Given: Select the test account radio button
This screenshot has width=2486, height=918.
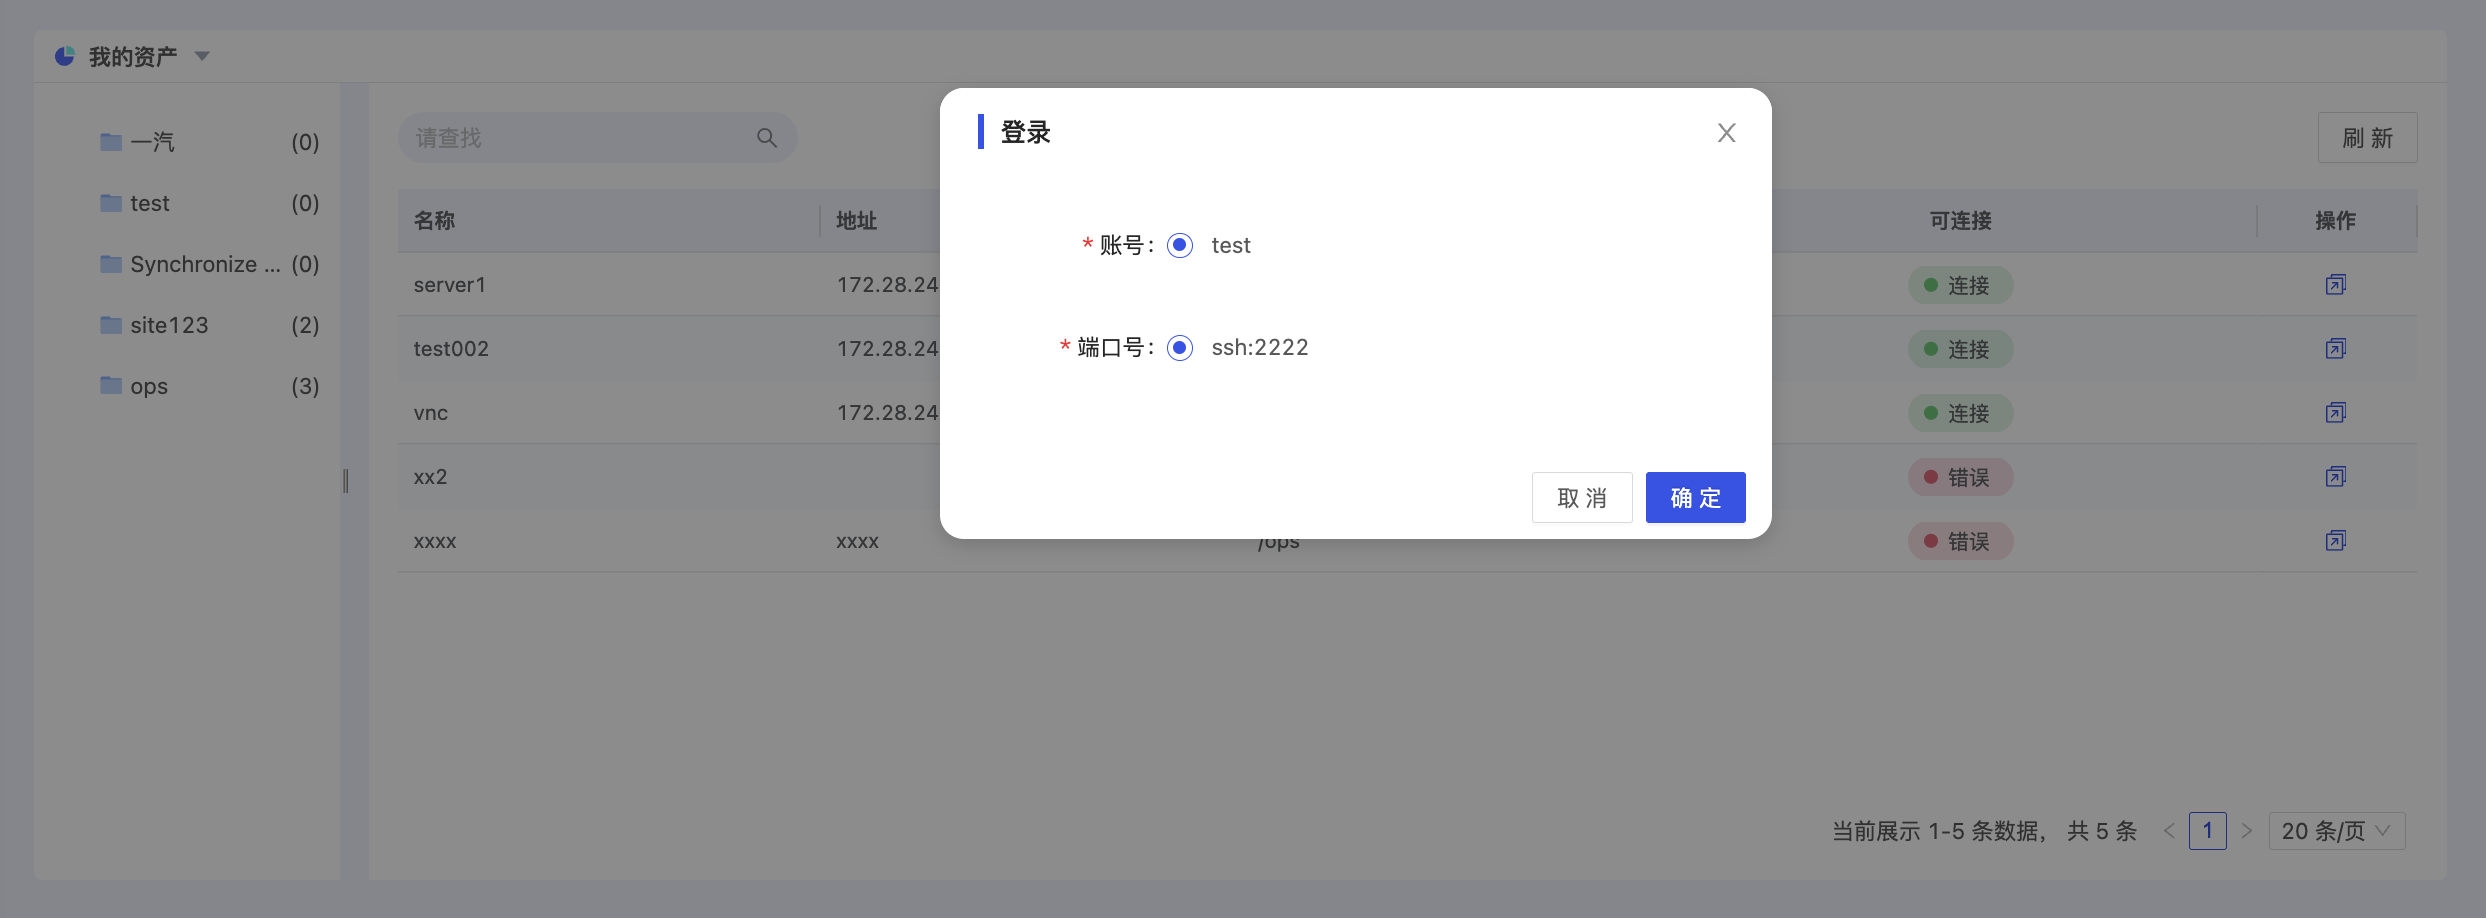Looking at the screenshot, I should pos(1180,246).
